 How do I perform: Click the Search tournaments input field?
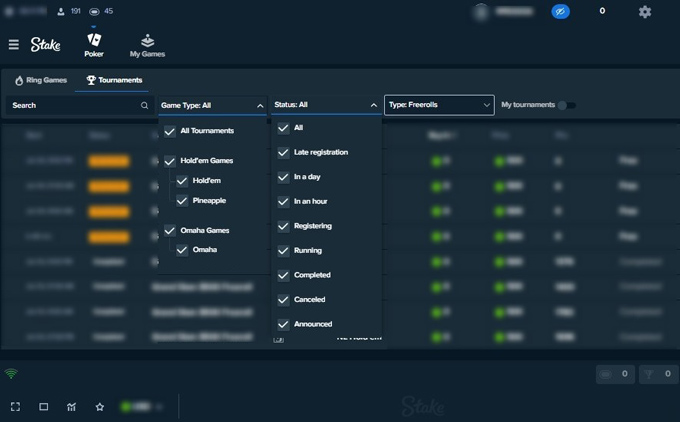click(x=75, y=105)
